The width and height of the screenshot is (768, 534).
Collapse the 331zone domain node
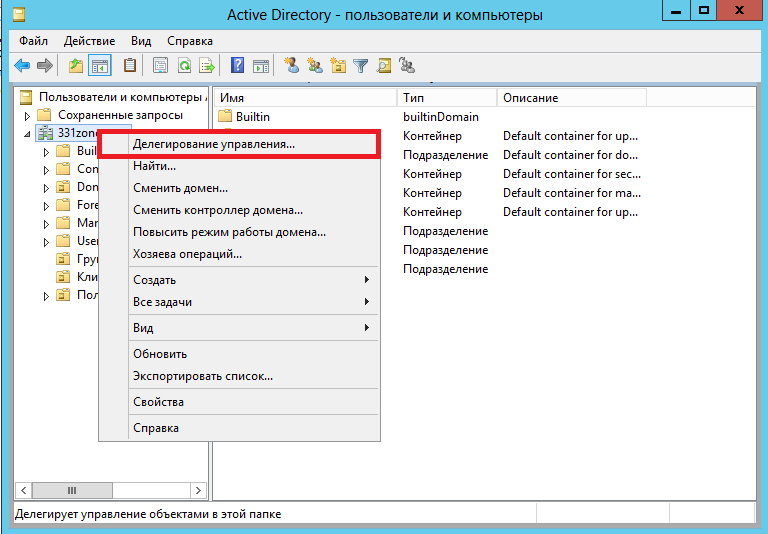[x=27, y=134]
